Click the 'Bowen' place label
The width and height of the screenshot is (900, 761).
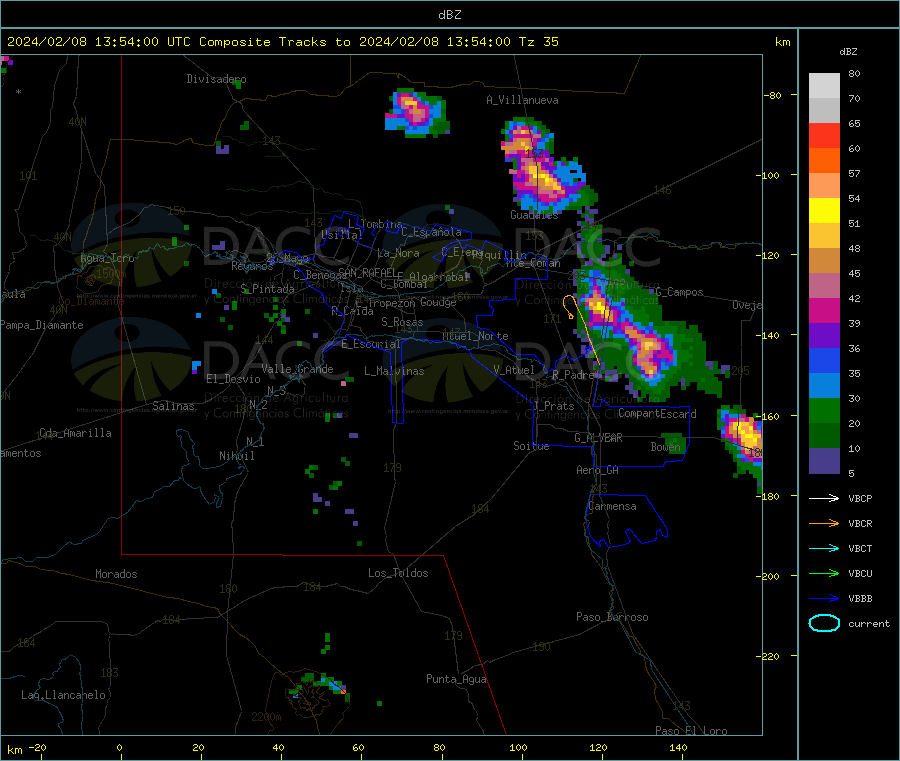tap(665, 446)
